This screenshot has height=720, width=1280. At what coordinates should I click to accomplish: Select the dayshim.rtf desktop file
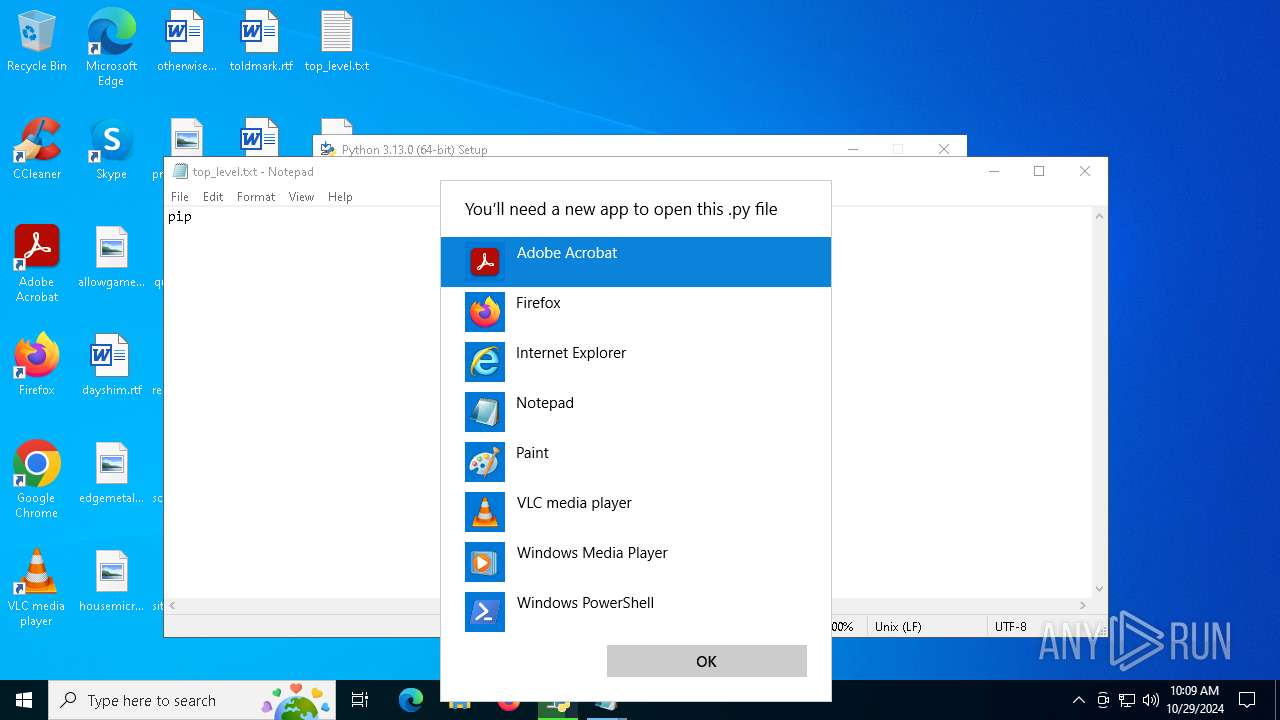point(111,366)
